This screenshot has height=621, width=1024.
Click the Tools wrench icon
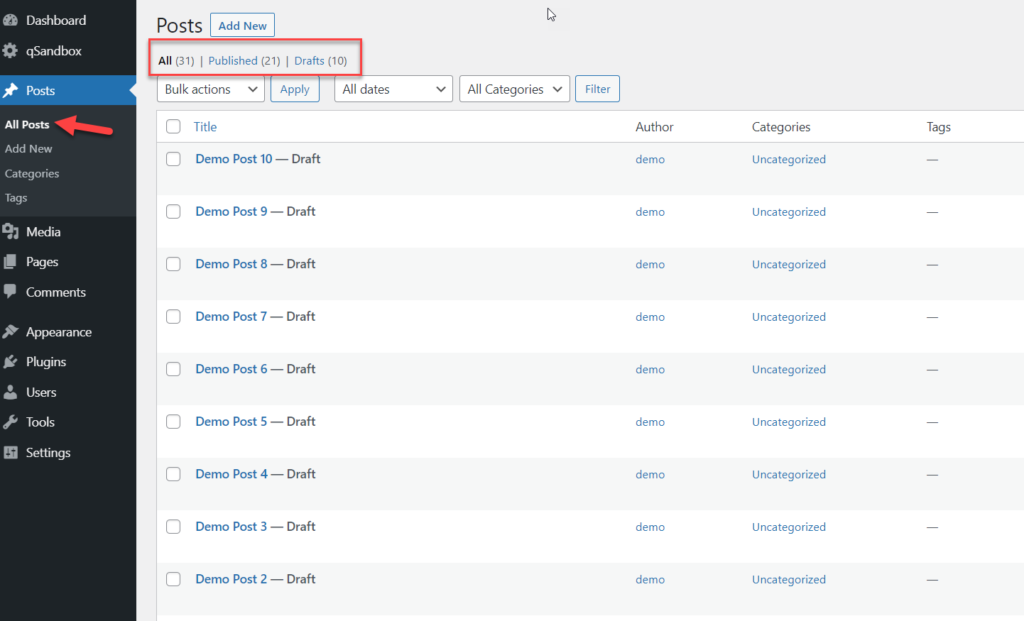click(x=10, y=422)
